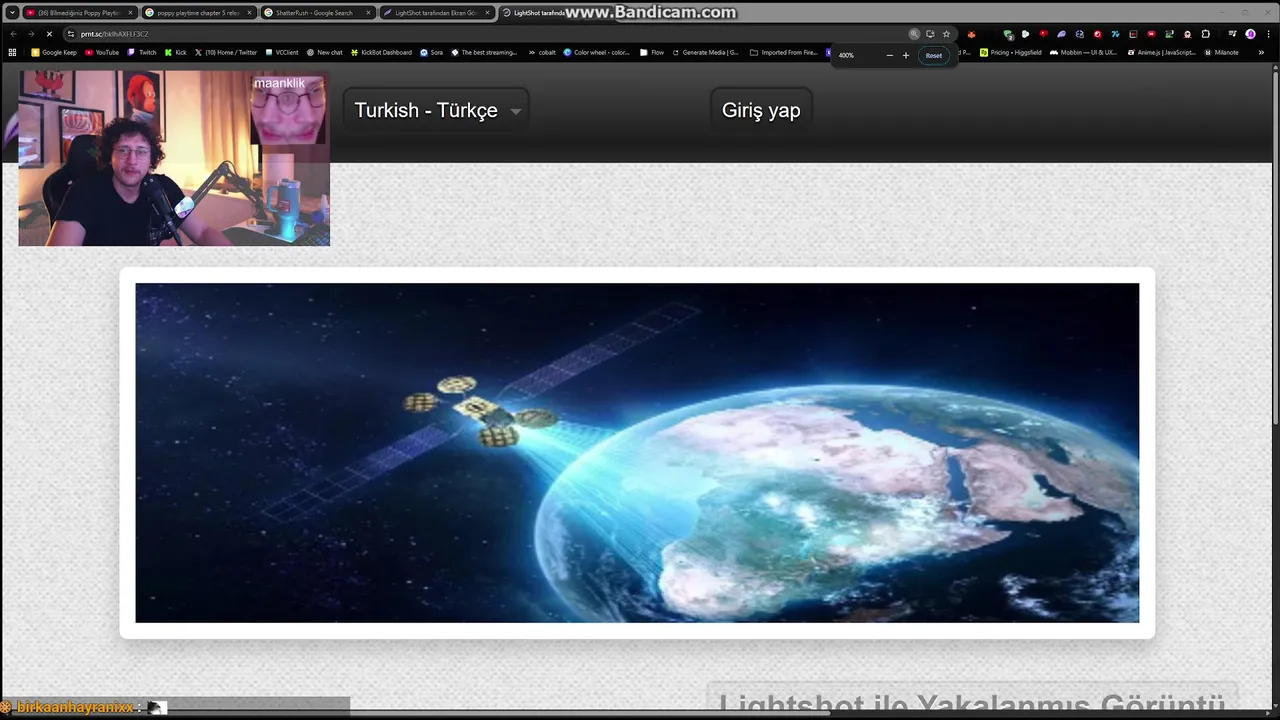Screen dimensions: 1280x720
Task: Open the YouTube bookmark
Action: click(102, 52)
